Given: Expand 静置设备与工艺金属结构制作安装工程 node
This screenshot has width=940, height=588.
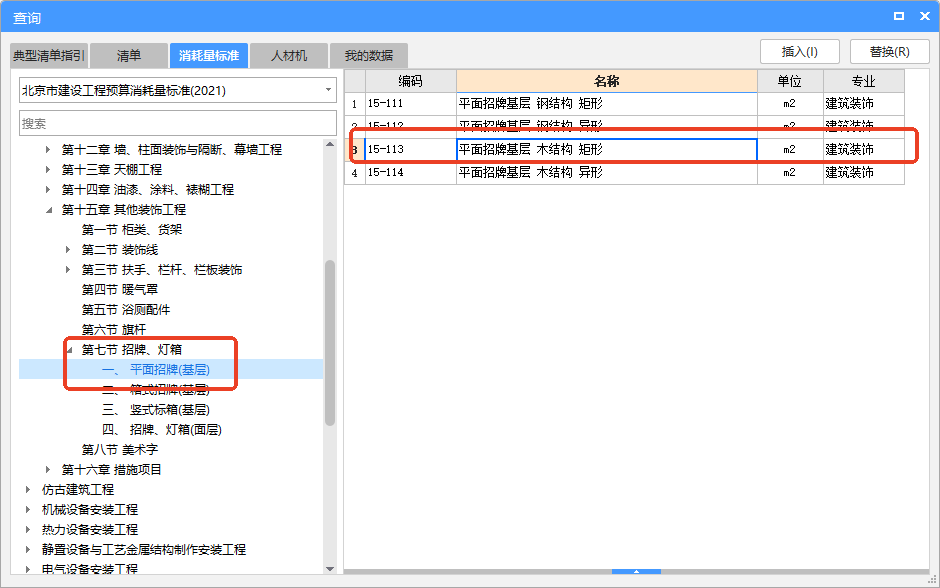Looking at the screenshot, I should point(28,550).
